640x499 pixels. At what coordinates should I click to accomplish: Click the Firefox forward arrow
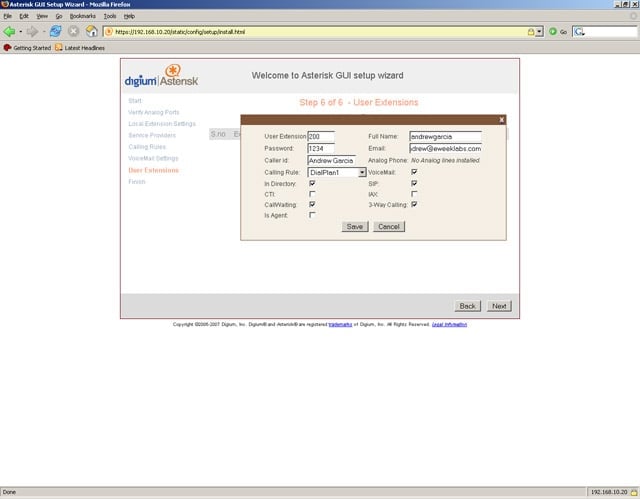pos(31,31)
